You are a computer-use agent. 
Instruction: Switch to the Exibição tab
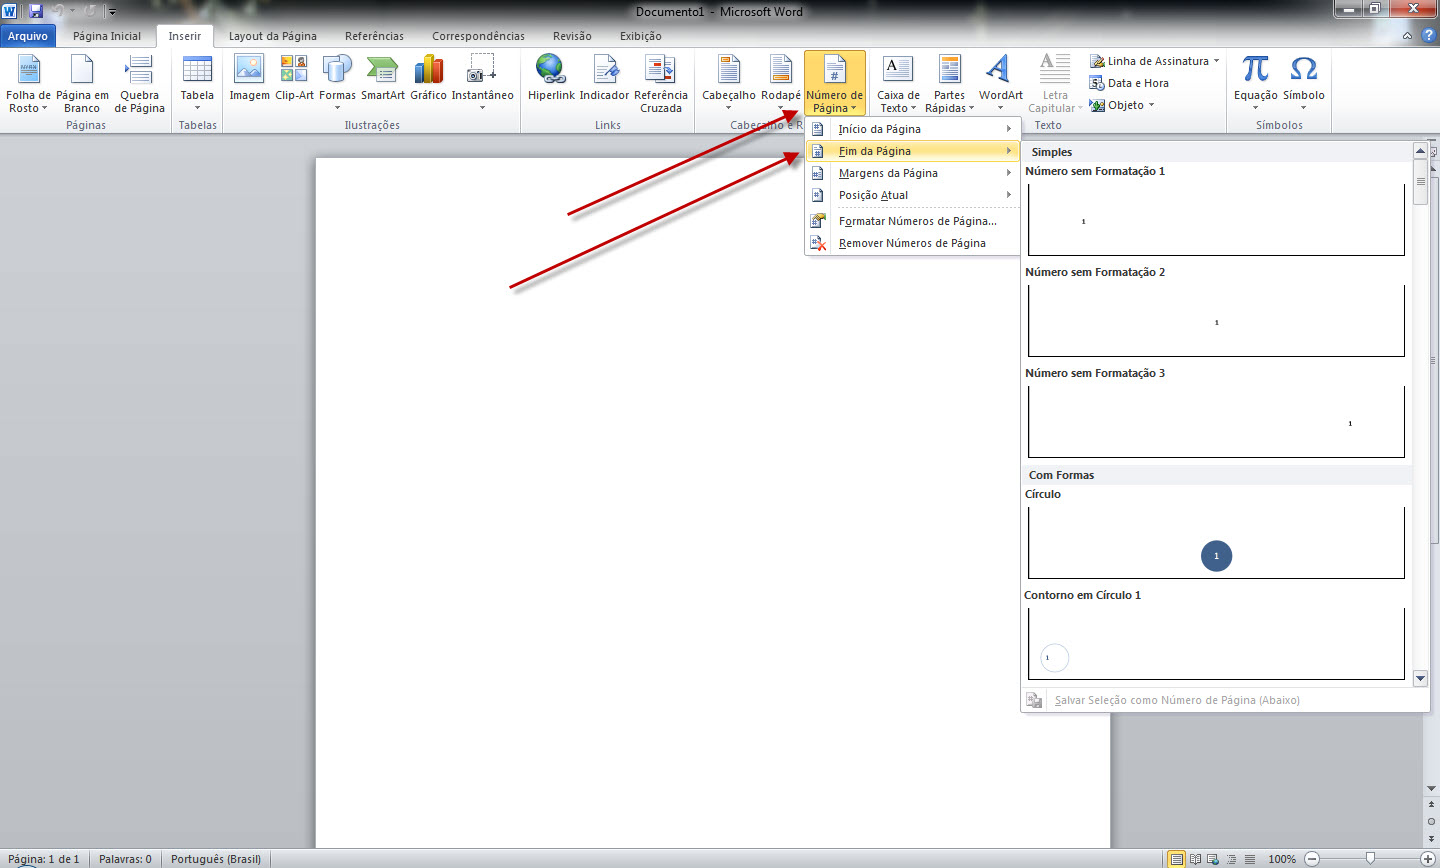point(641,36)
